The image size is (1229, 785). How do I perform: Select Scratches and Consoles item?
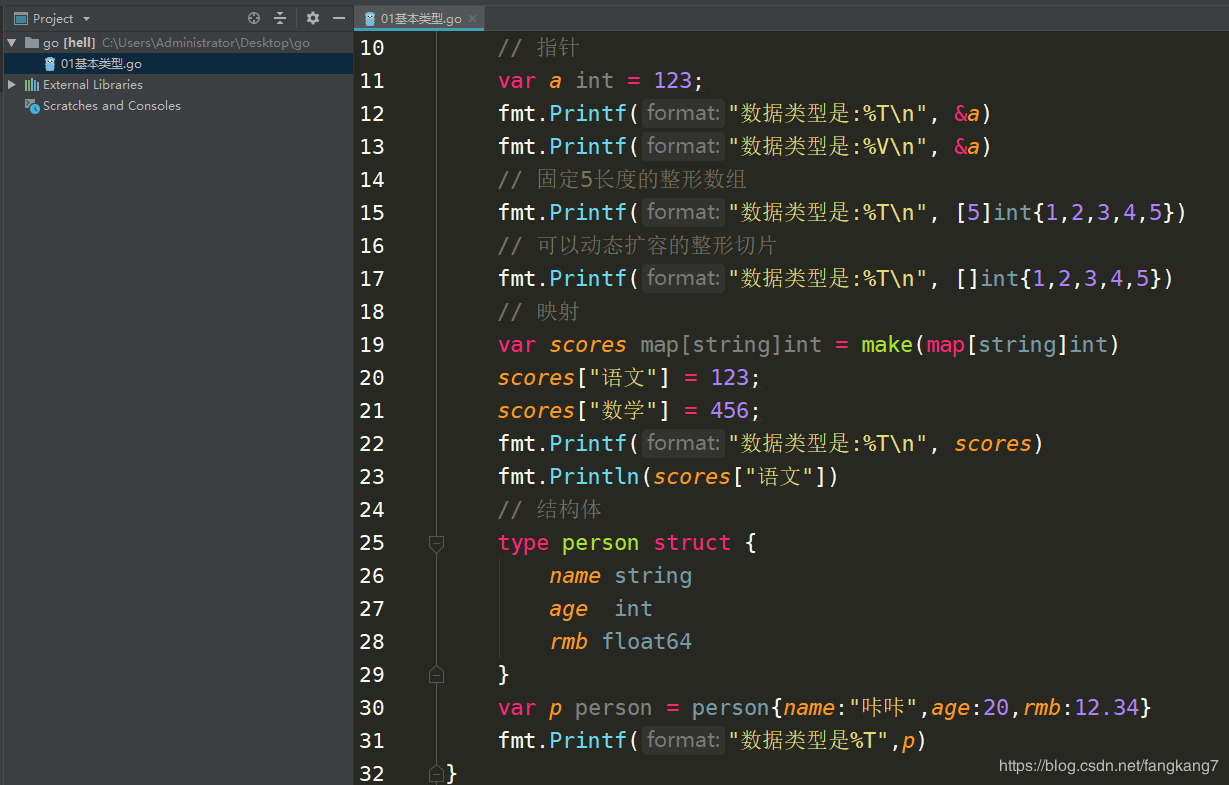point(112,106)
